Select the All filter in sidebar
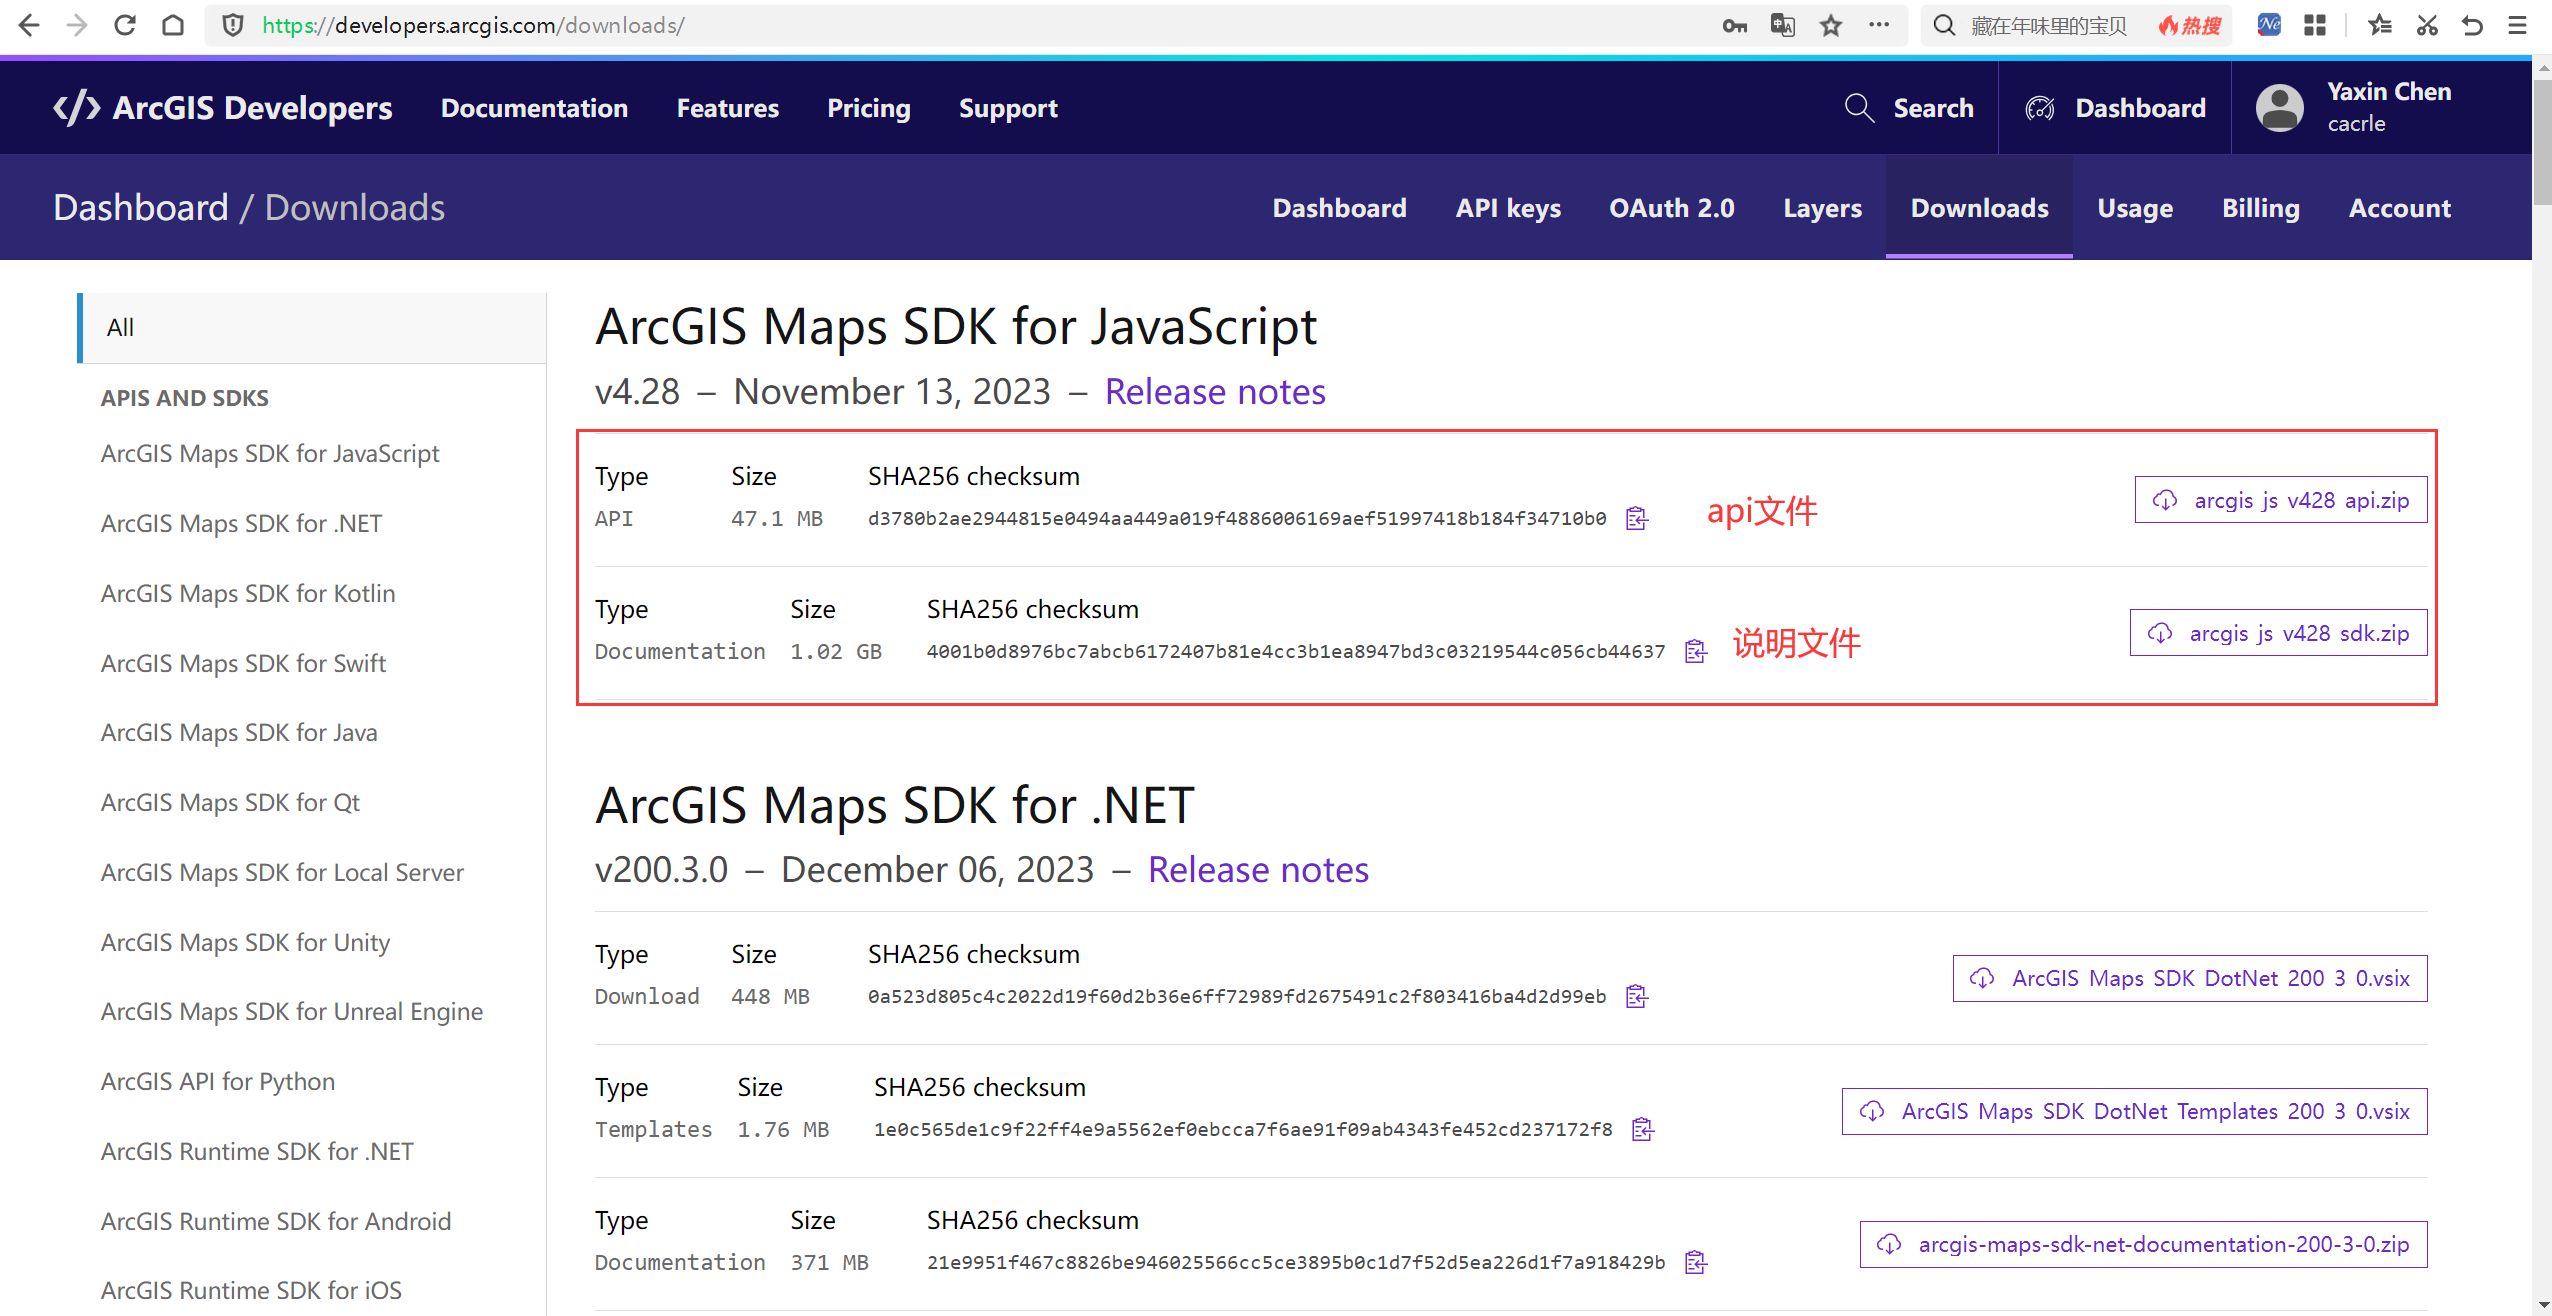Image resolution: width=2552 pixels, height=1316 pixels. coord(312,328)
